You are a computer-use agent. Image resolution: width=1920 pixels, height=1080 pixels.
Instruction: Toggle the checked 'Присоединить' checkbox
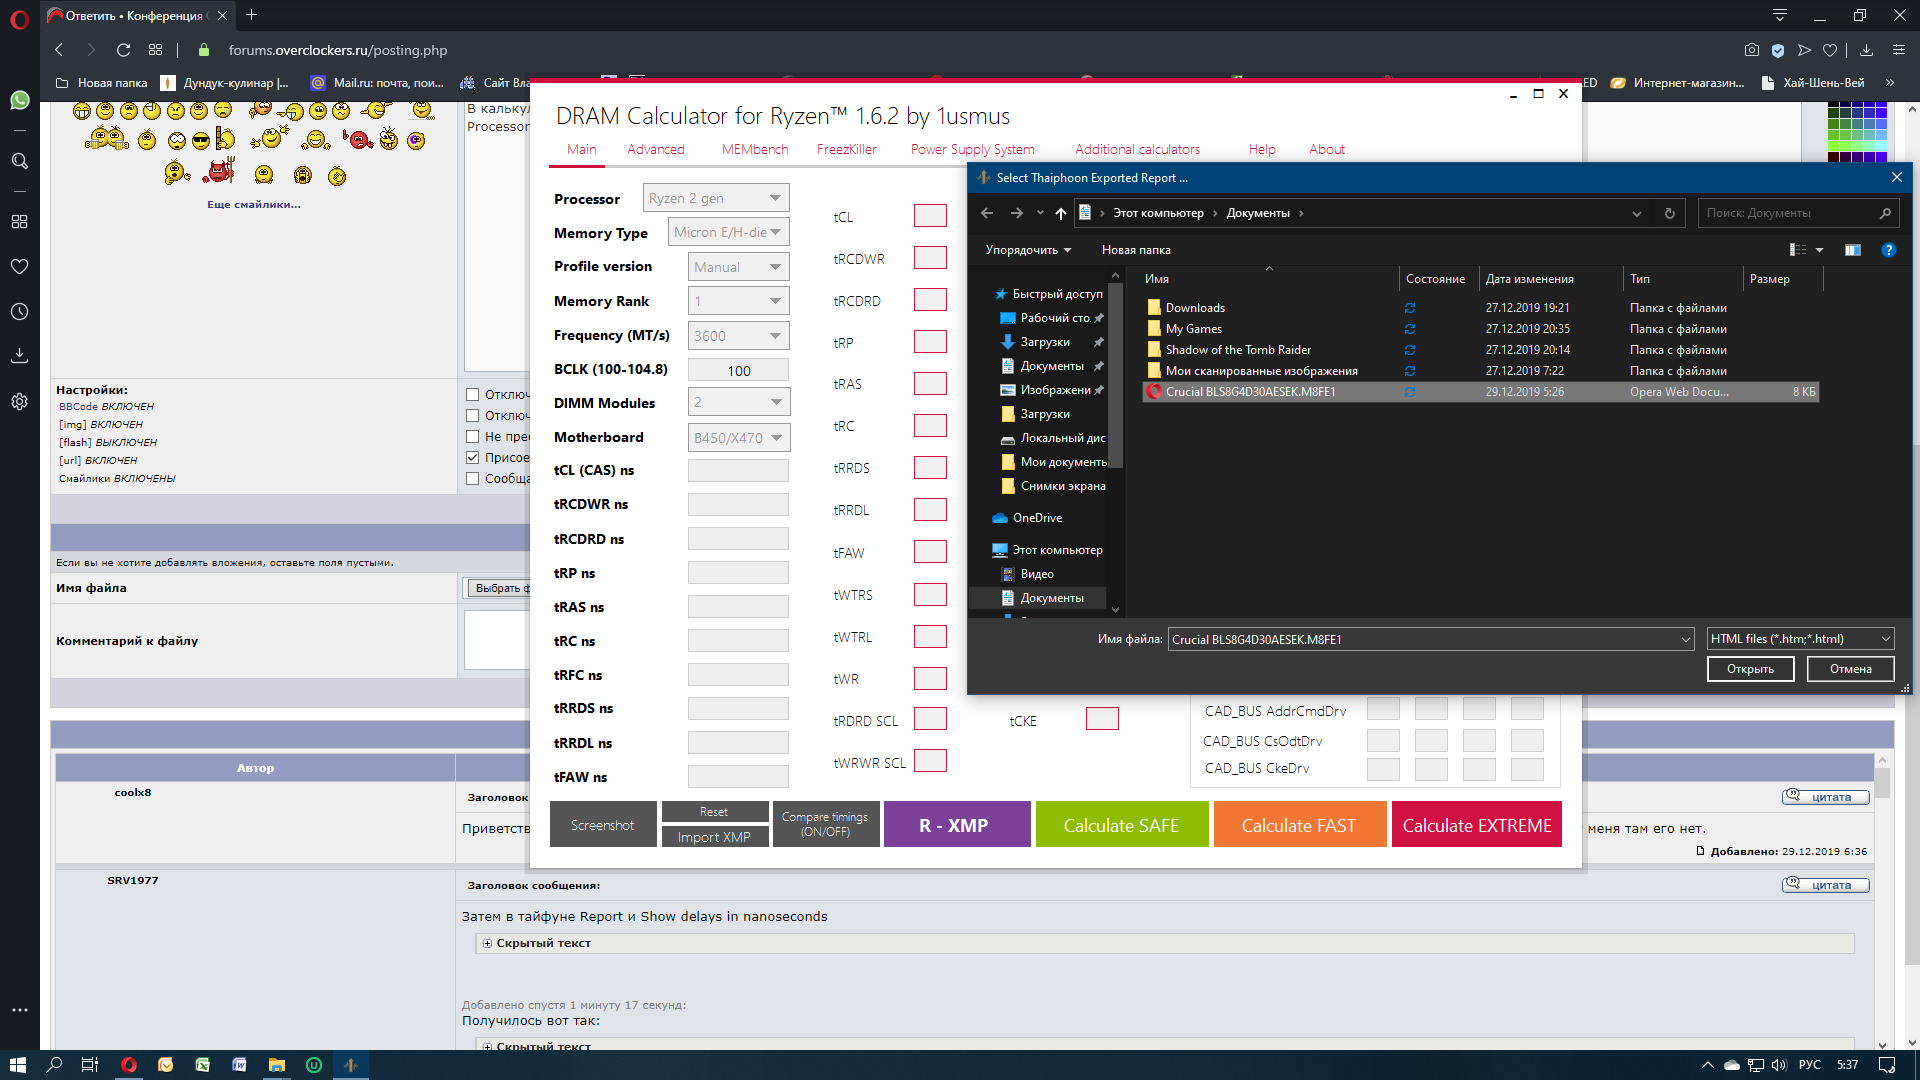click(473, 458)
